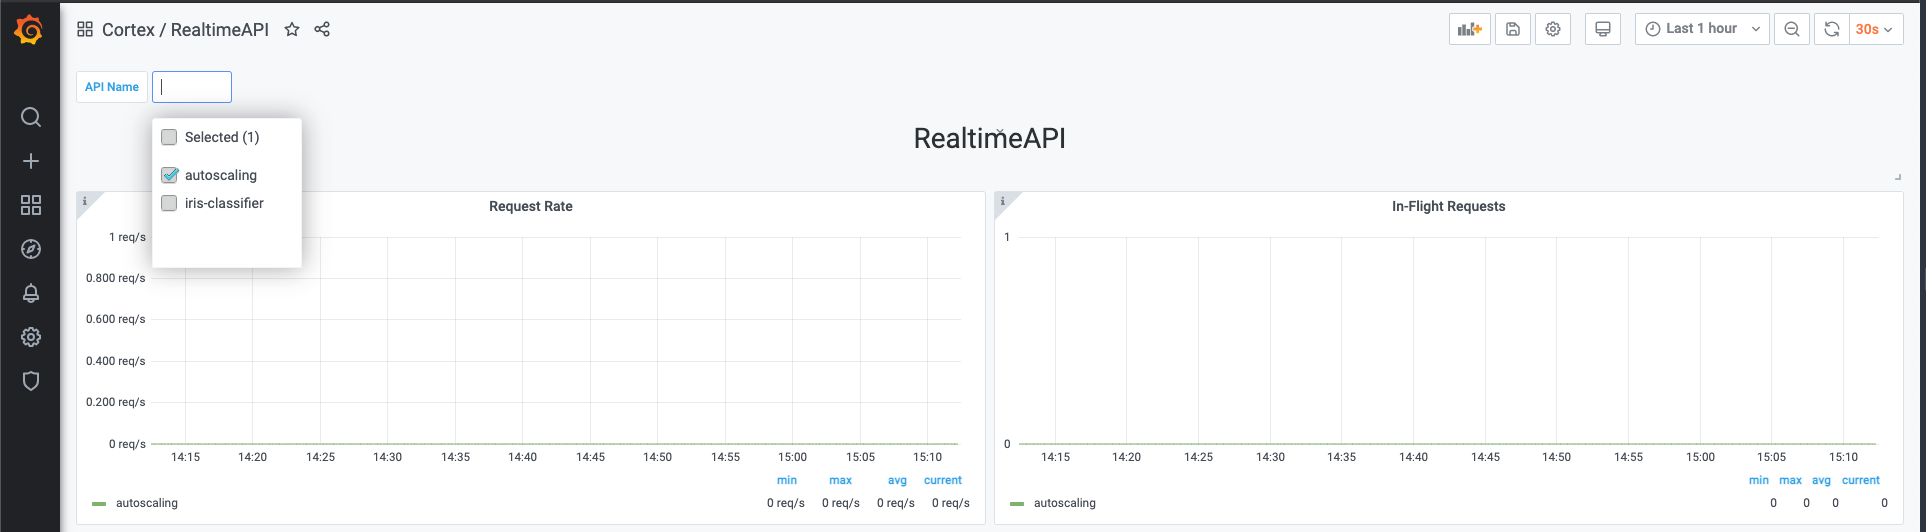This screenshot has height=532, width=1926.
Task: Uncheck the autoscaling option
Action: pyautogui.click(x=170, y=175)
